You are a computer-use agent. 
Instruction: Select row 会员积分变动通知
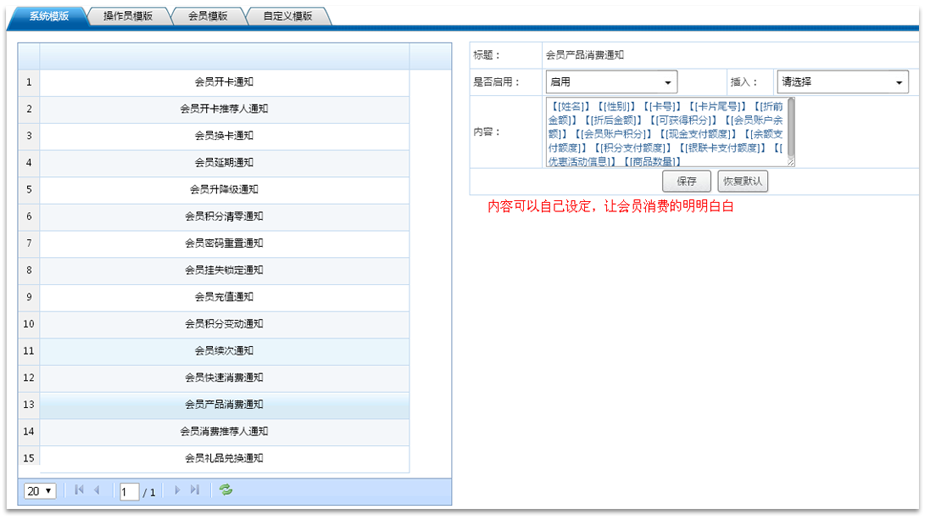[224, 324]
